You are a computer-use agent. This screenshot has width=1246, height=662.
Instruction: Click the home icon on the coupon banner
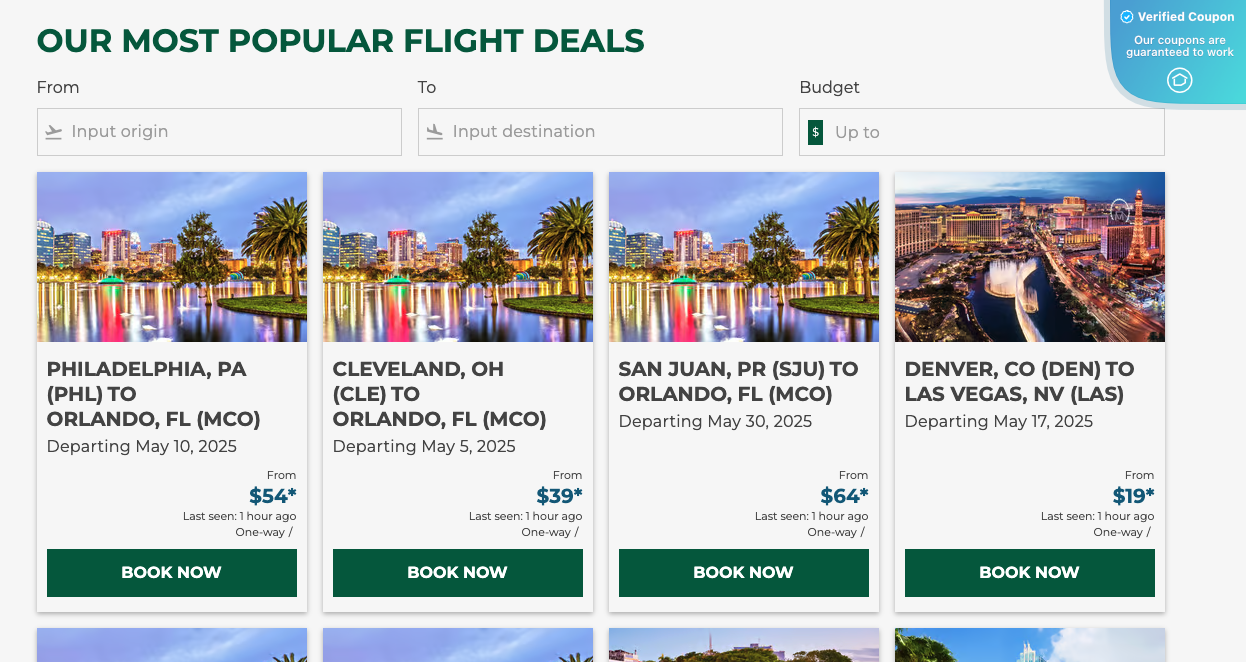(1179, 78)
